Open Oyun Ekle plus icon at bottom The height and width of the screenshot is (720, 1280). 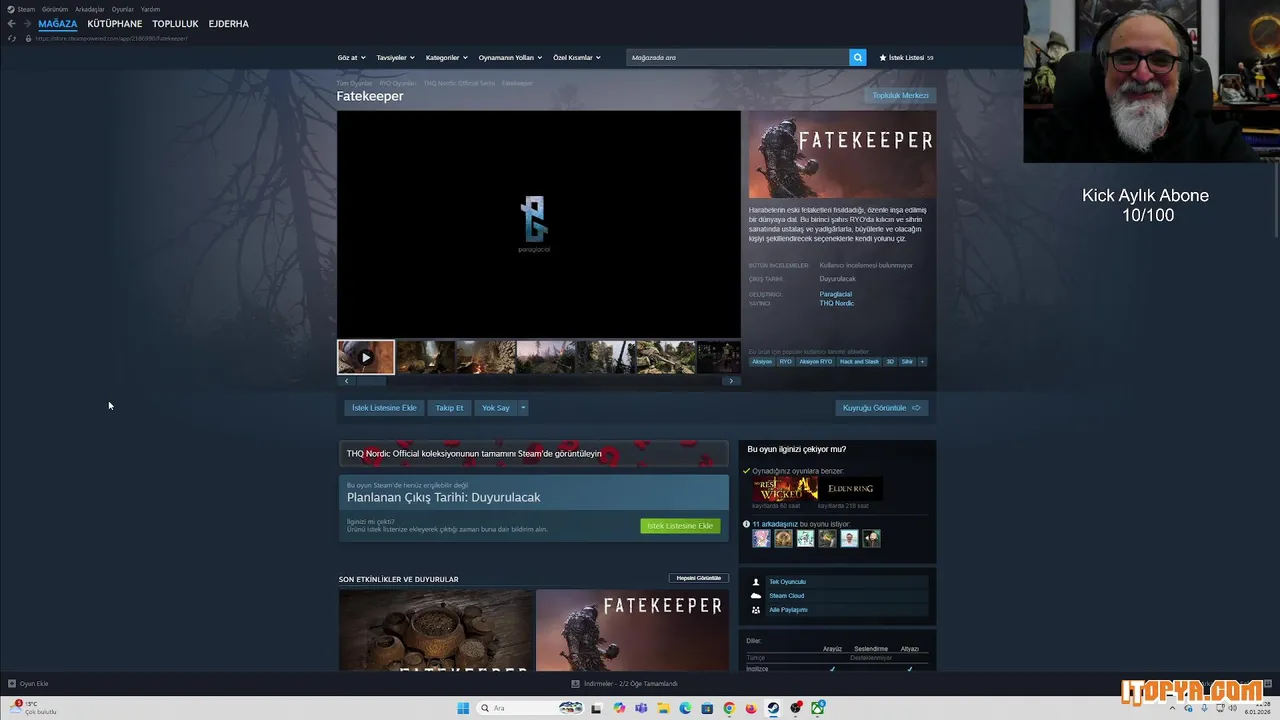tap(12, 684)
